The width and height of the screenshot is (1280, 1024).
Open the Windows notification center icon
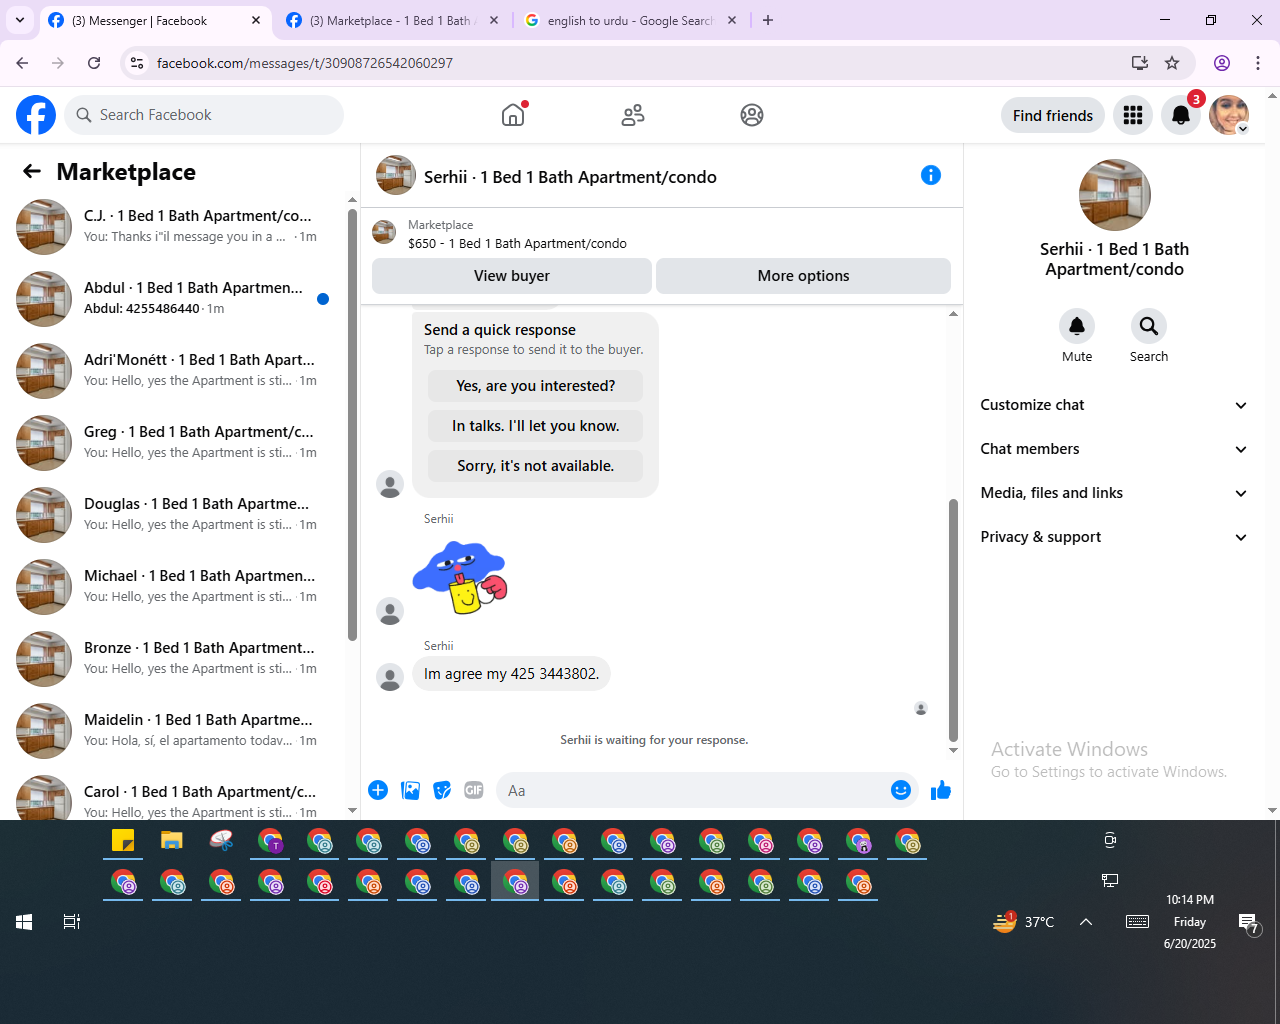click(1248, 922)
